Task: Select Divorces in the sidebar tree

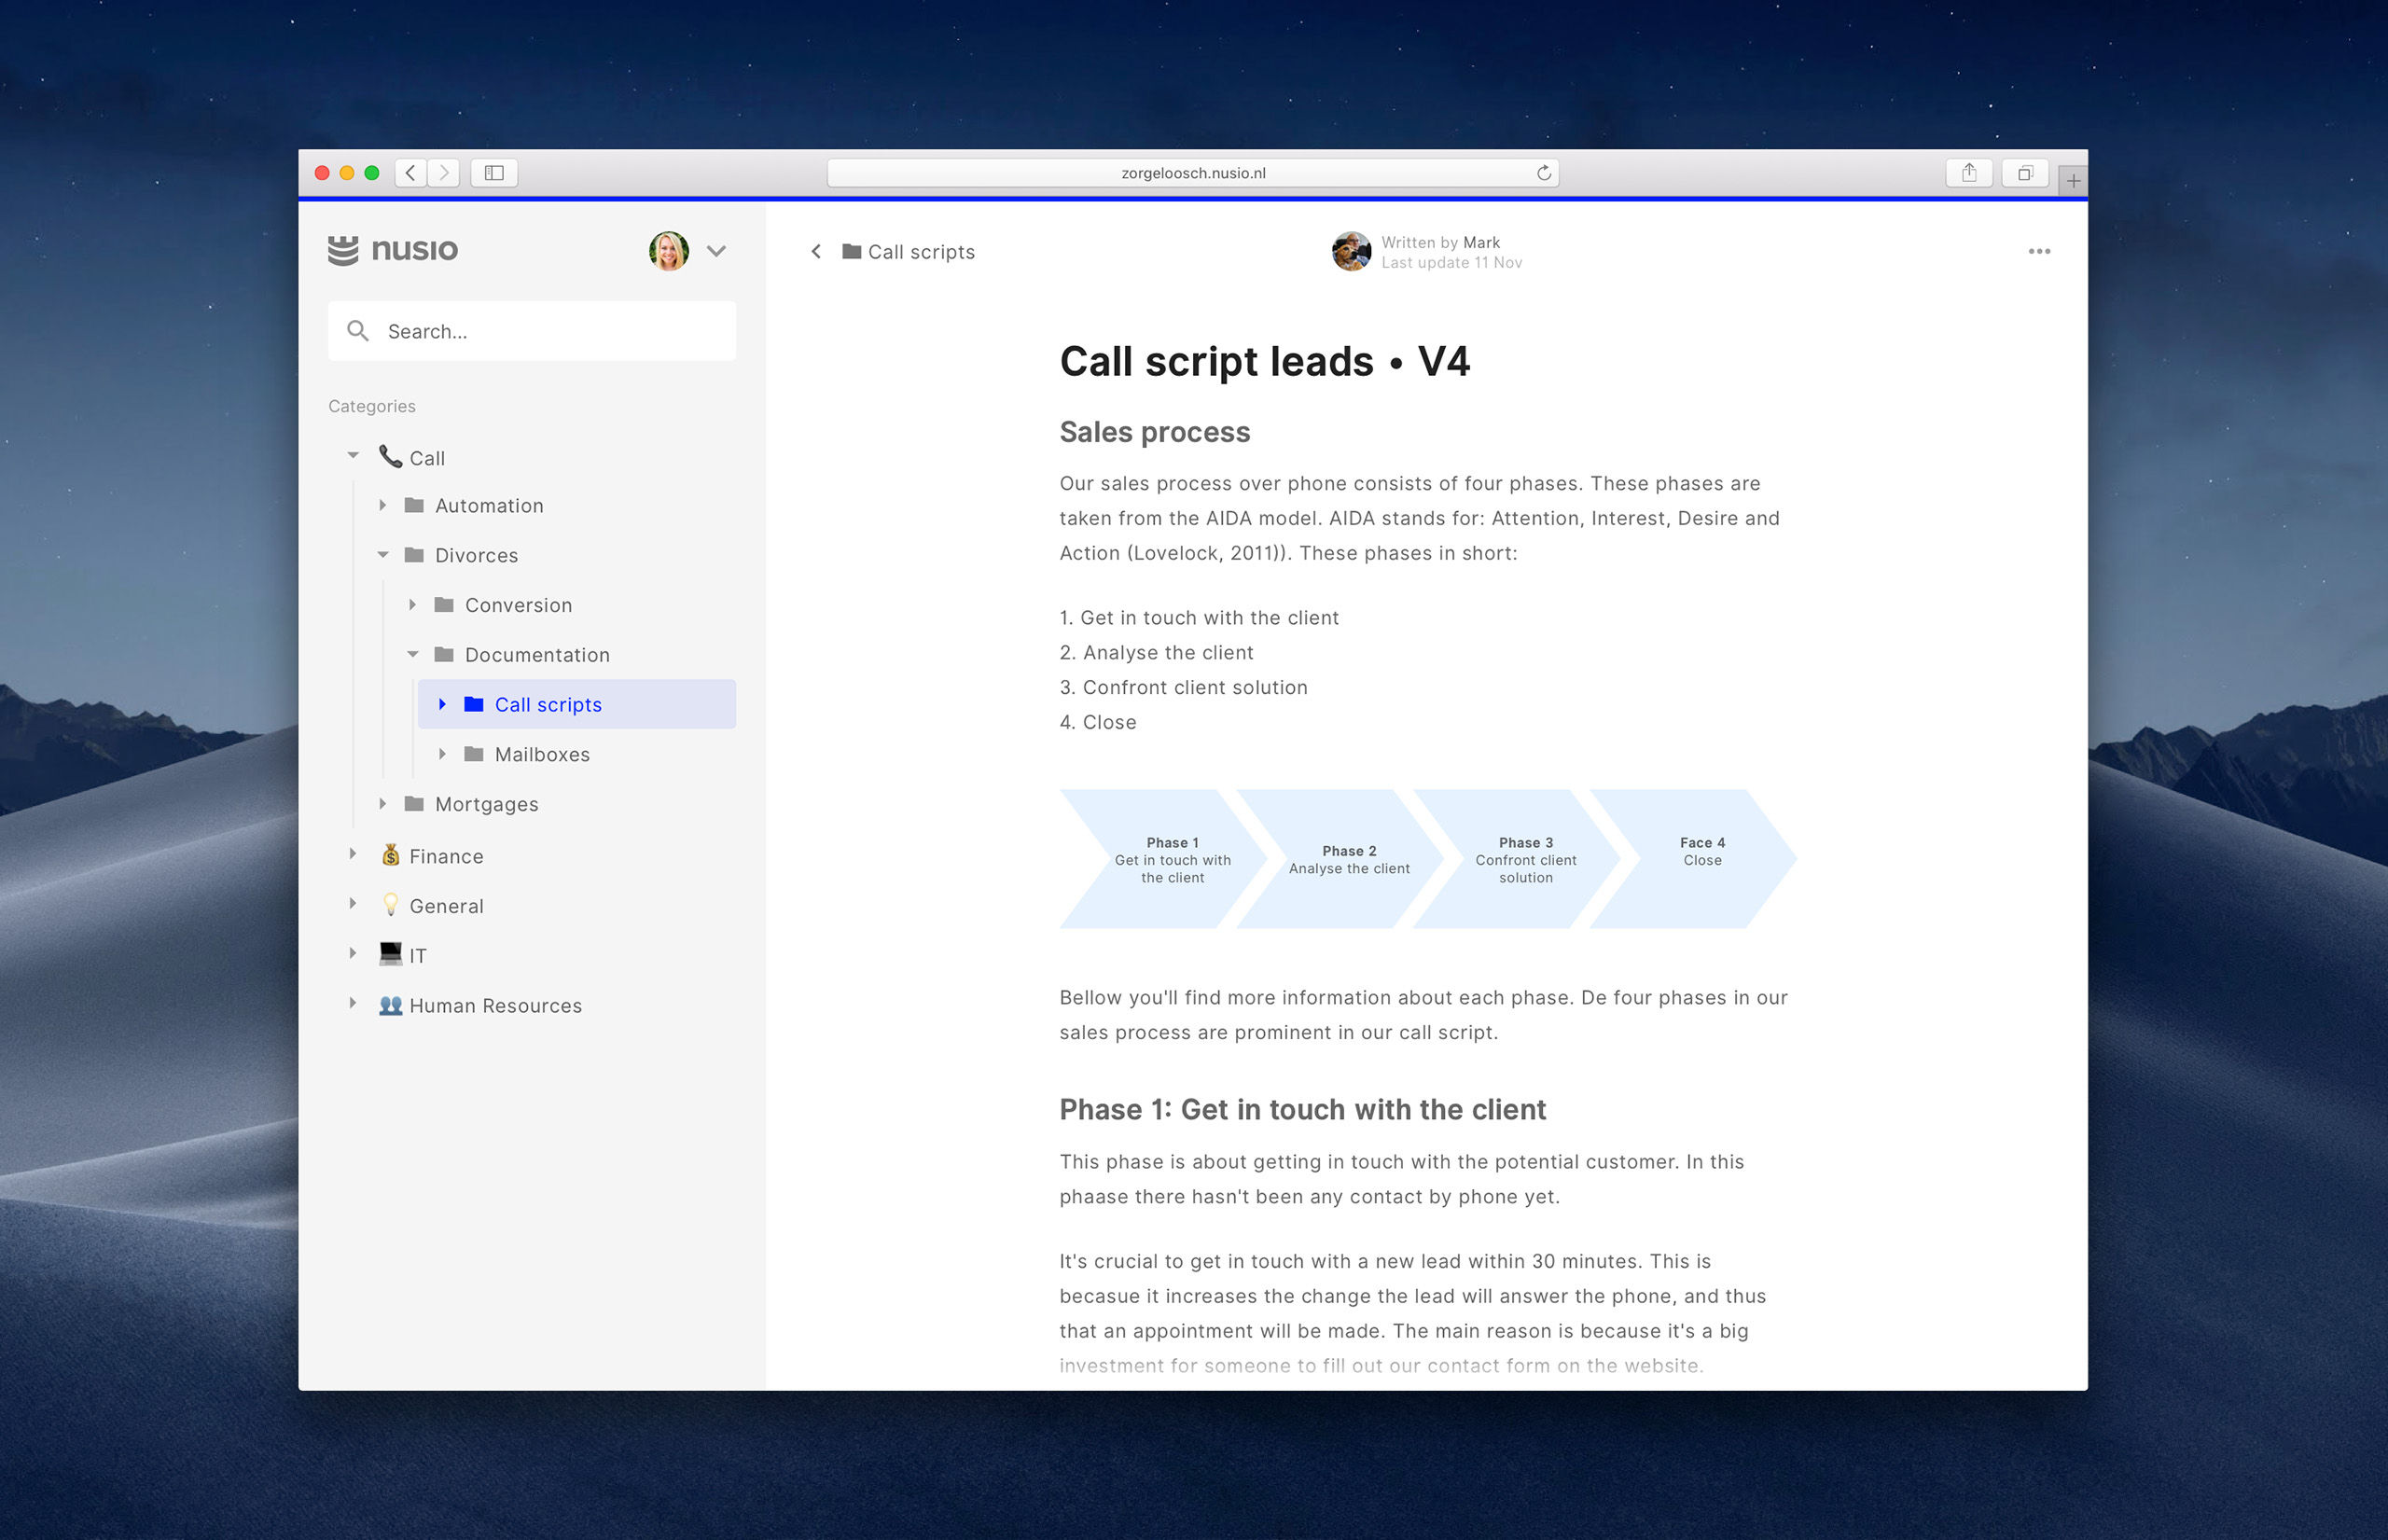Action: point(476,556)
